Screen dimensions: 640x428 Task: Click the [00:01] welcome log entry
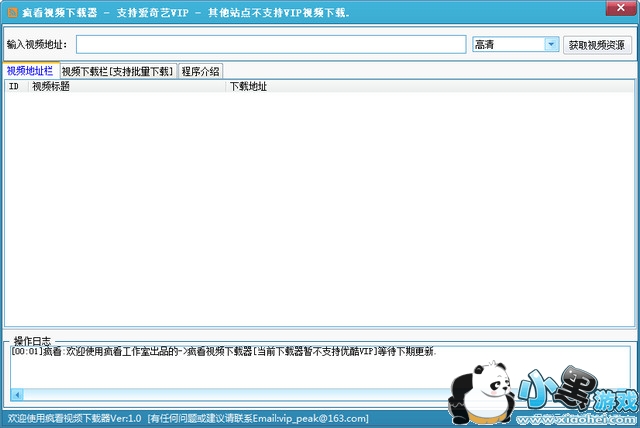(224, 351)
